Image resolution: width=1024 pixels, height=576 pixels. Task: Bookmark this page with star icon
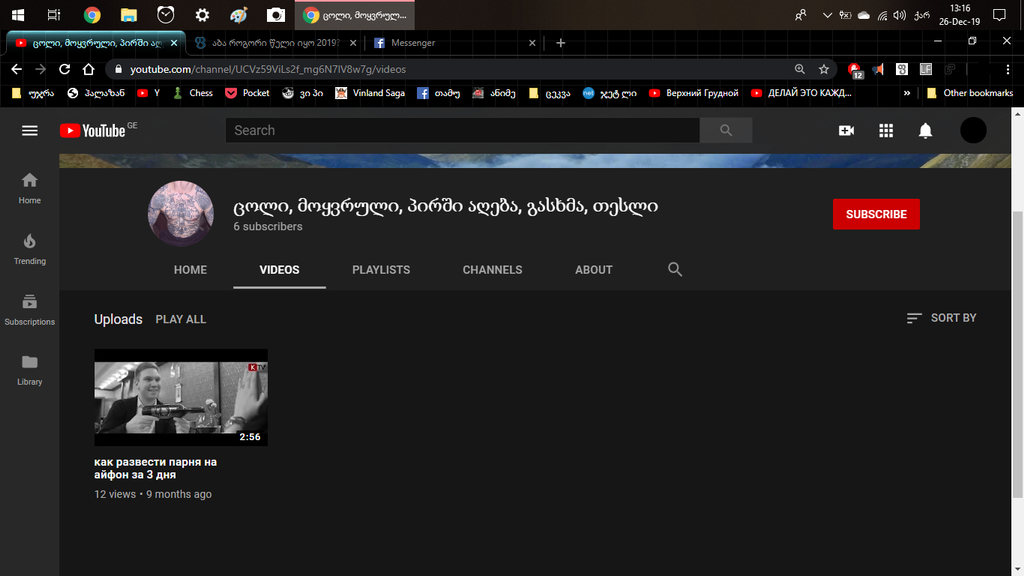pyautogui.click(x=824, y=70)
